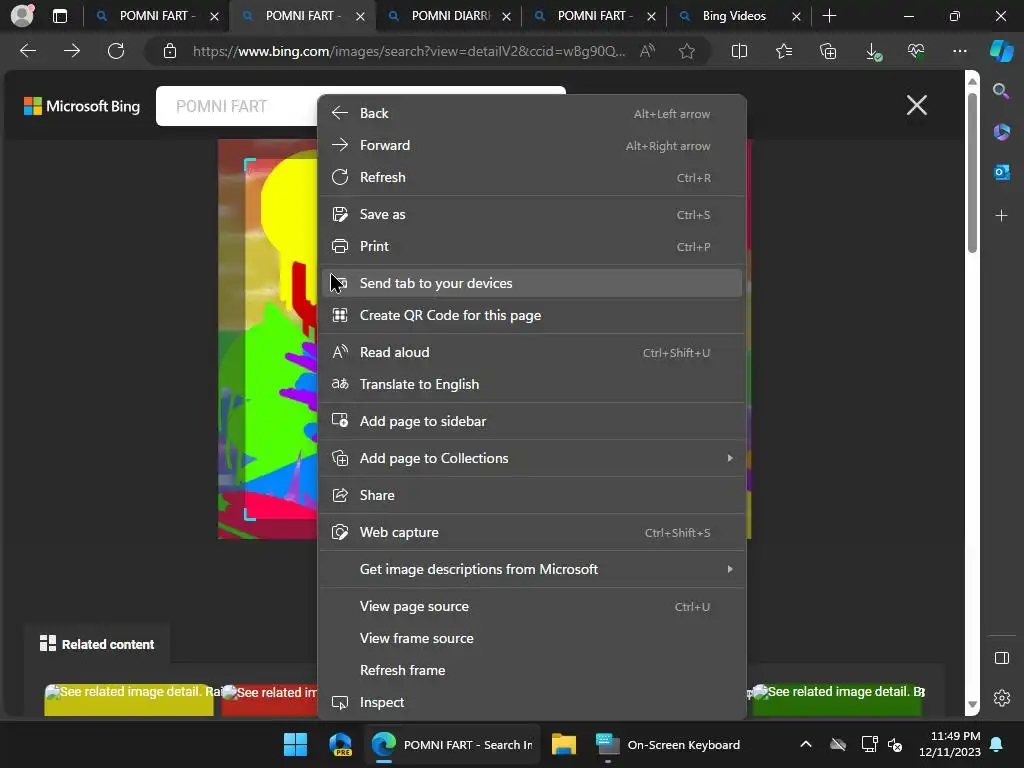1024x768 pixels.
Task: Select Refresh frame entry
Action: pyautogui.click(x=532, y=670)
